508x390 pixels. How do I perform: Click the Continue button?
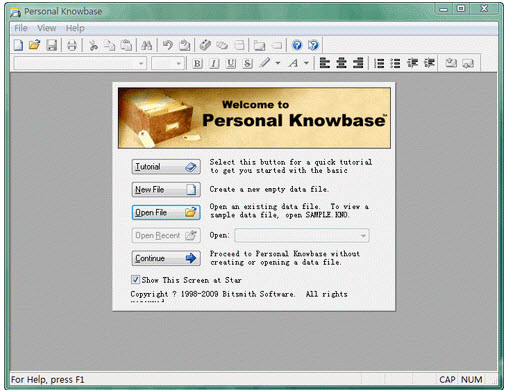(x=166, y=258)
